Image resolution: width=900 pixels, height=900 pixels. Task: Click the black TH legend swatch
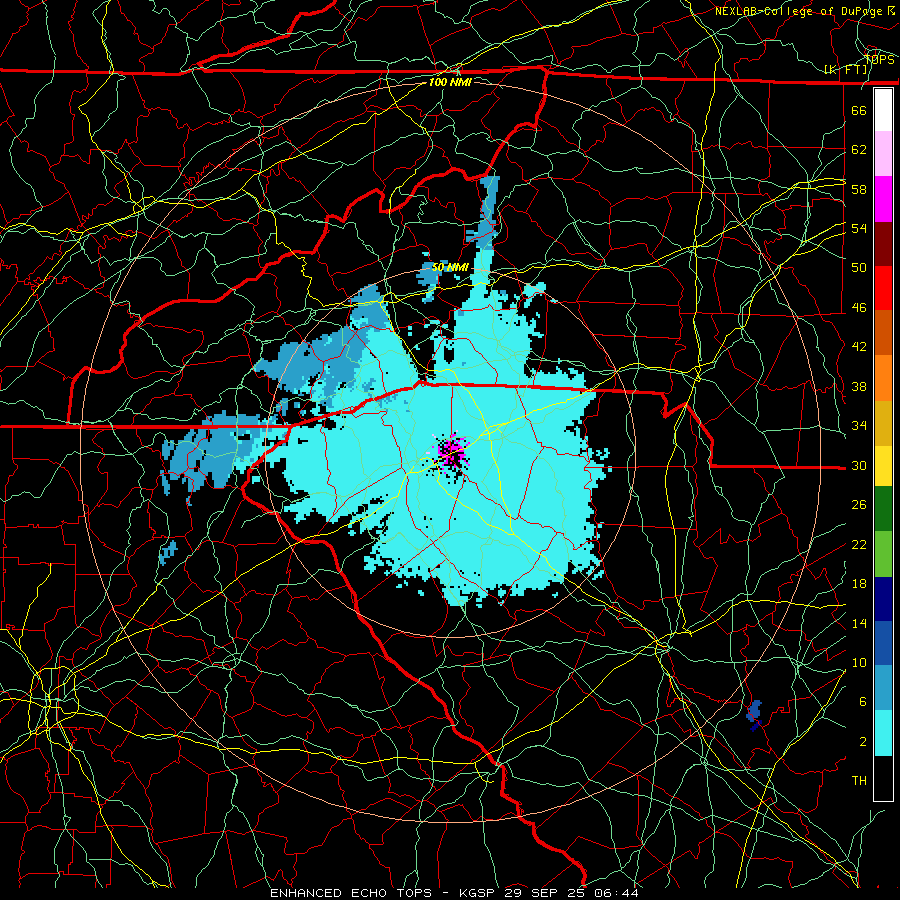click(x=883, y=778)
